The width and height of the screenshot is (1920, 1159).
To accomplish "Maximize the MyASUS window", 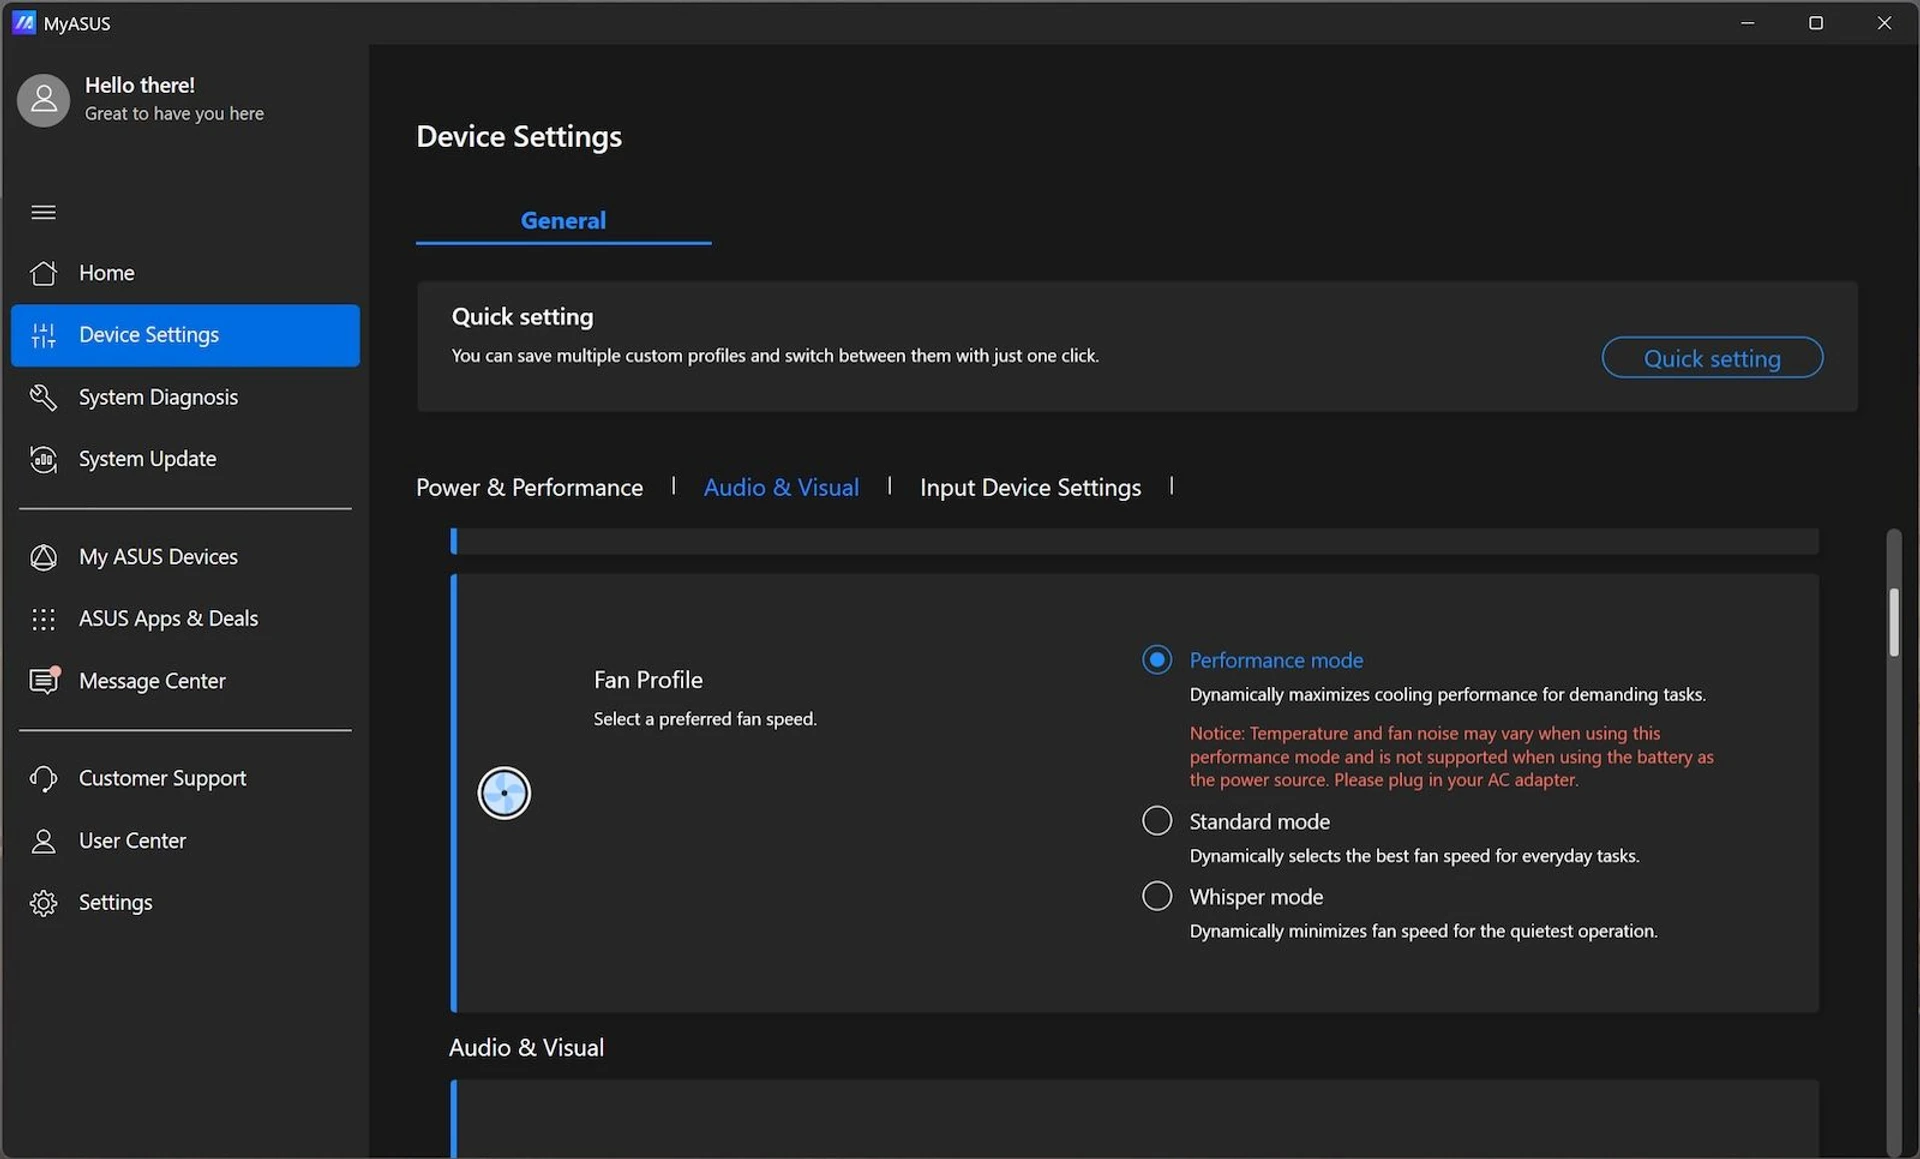I will 1815,22.
